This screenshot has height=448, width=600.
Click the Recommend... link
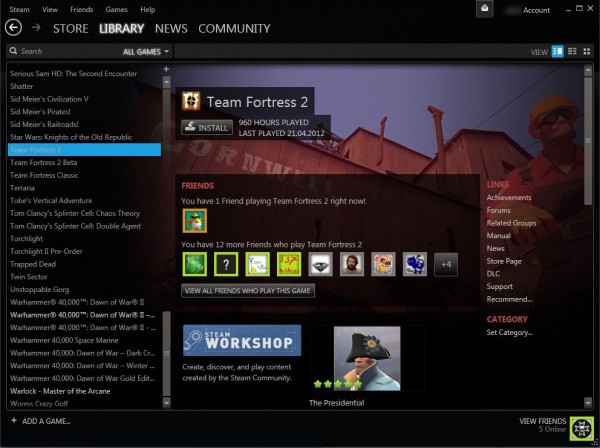click(x=509, y=299)
